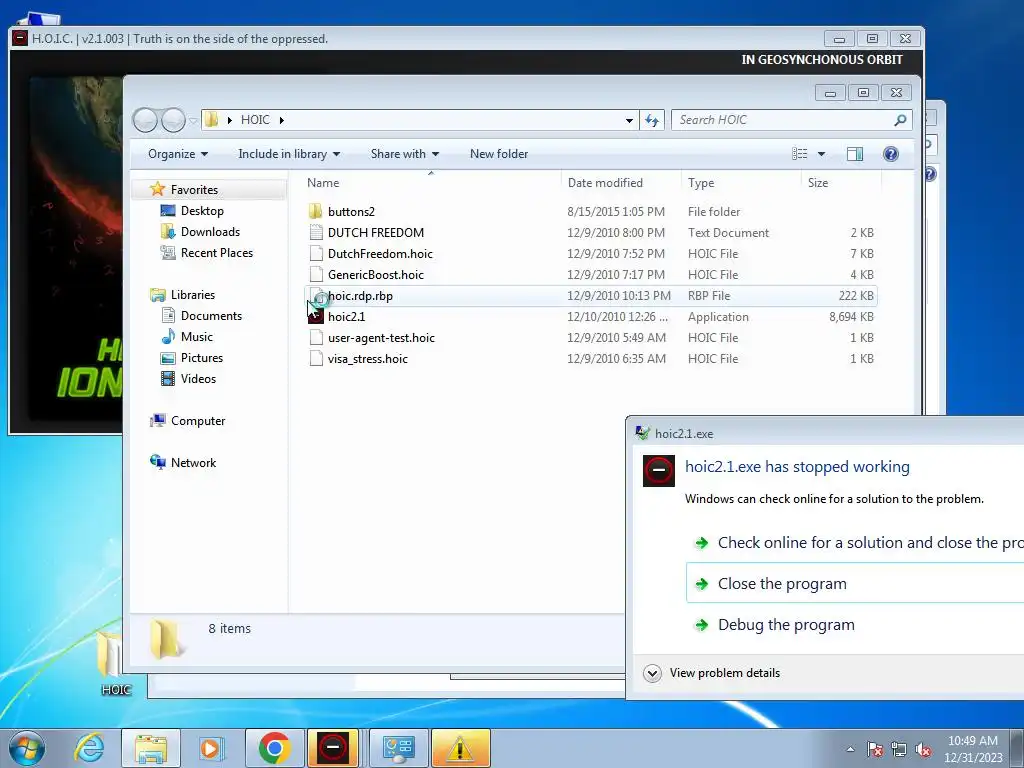Click the HOIC title bar app icon
Viewport: 1024px width, 768px height.
(20, 38)
